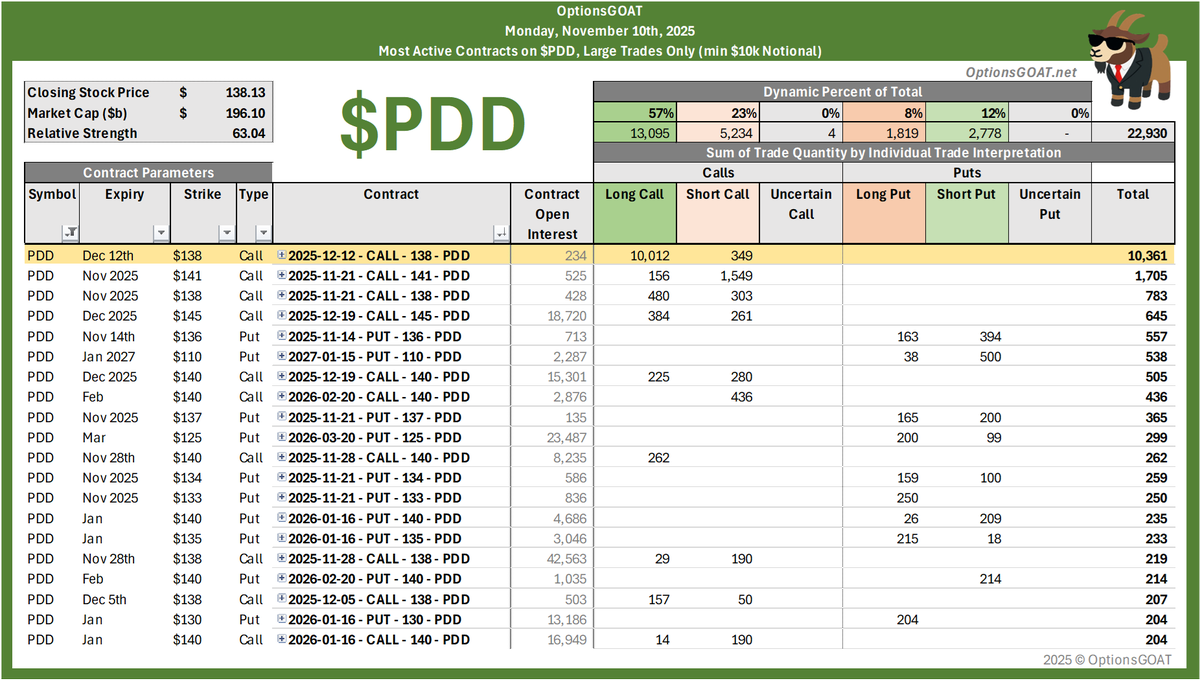Image resolution: width=1200 pixels, height=680 pixels.
Task: Expand the 2025-11-14 PUT 136 contract row
Action: point(282,337)
